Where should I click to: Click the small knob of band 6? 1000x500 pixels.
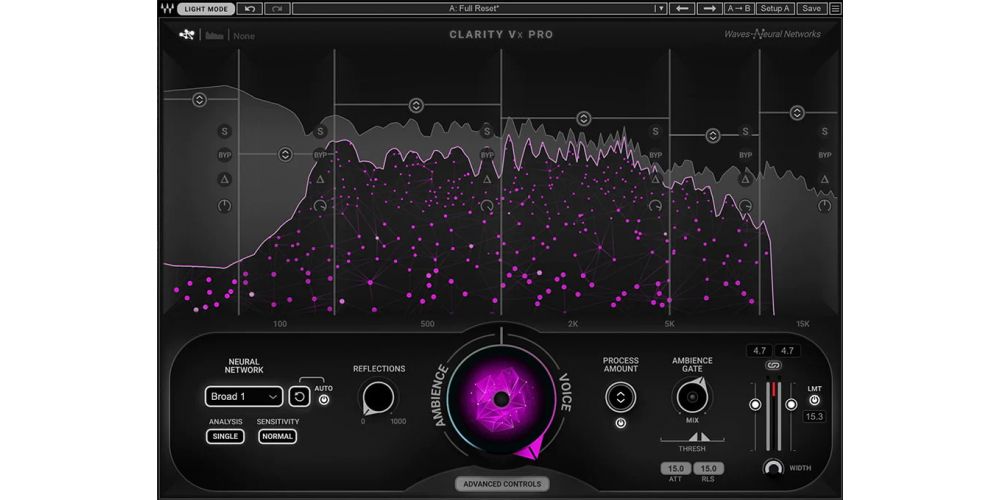tap(825, 206)
